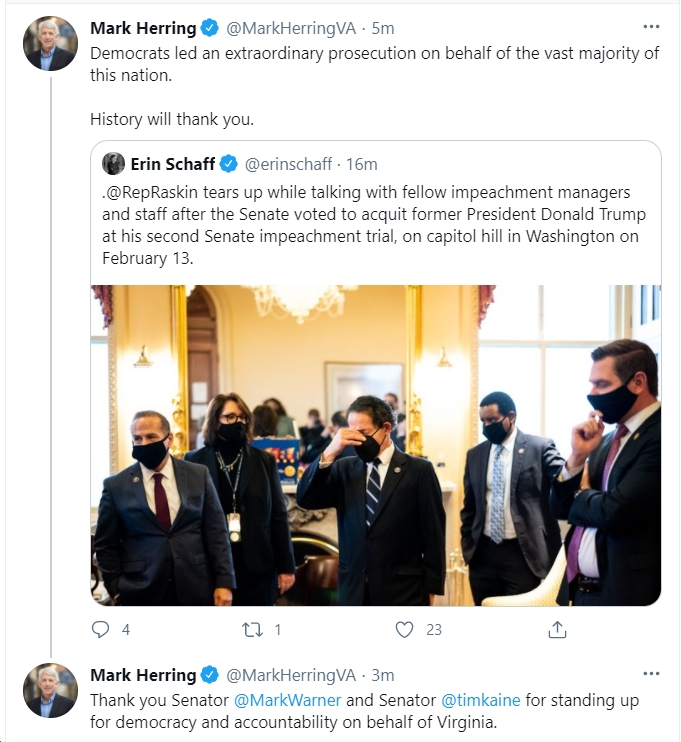Open the quoted tweet text about @RepRaskin
The width and height of the screenshot is (681, 742).
click(x=374, y=225)
